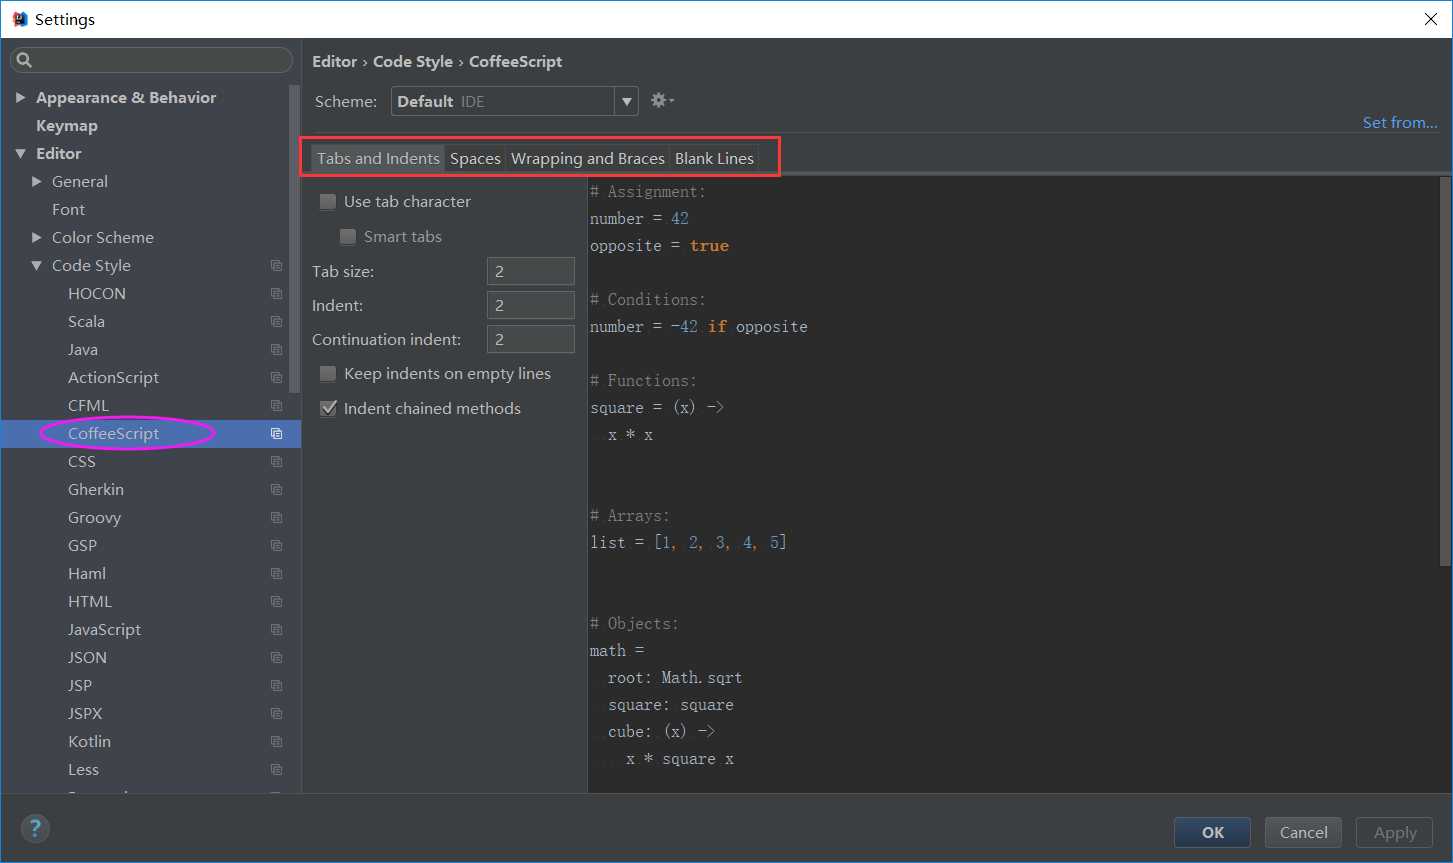1453x863 pixels.
Task: Click the gear icon next to Scheme
Action: [x=662, y=100]
